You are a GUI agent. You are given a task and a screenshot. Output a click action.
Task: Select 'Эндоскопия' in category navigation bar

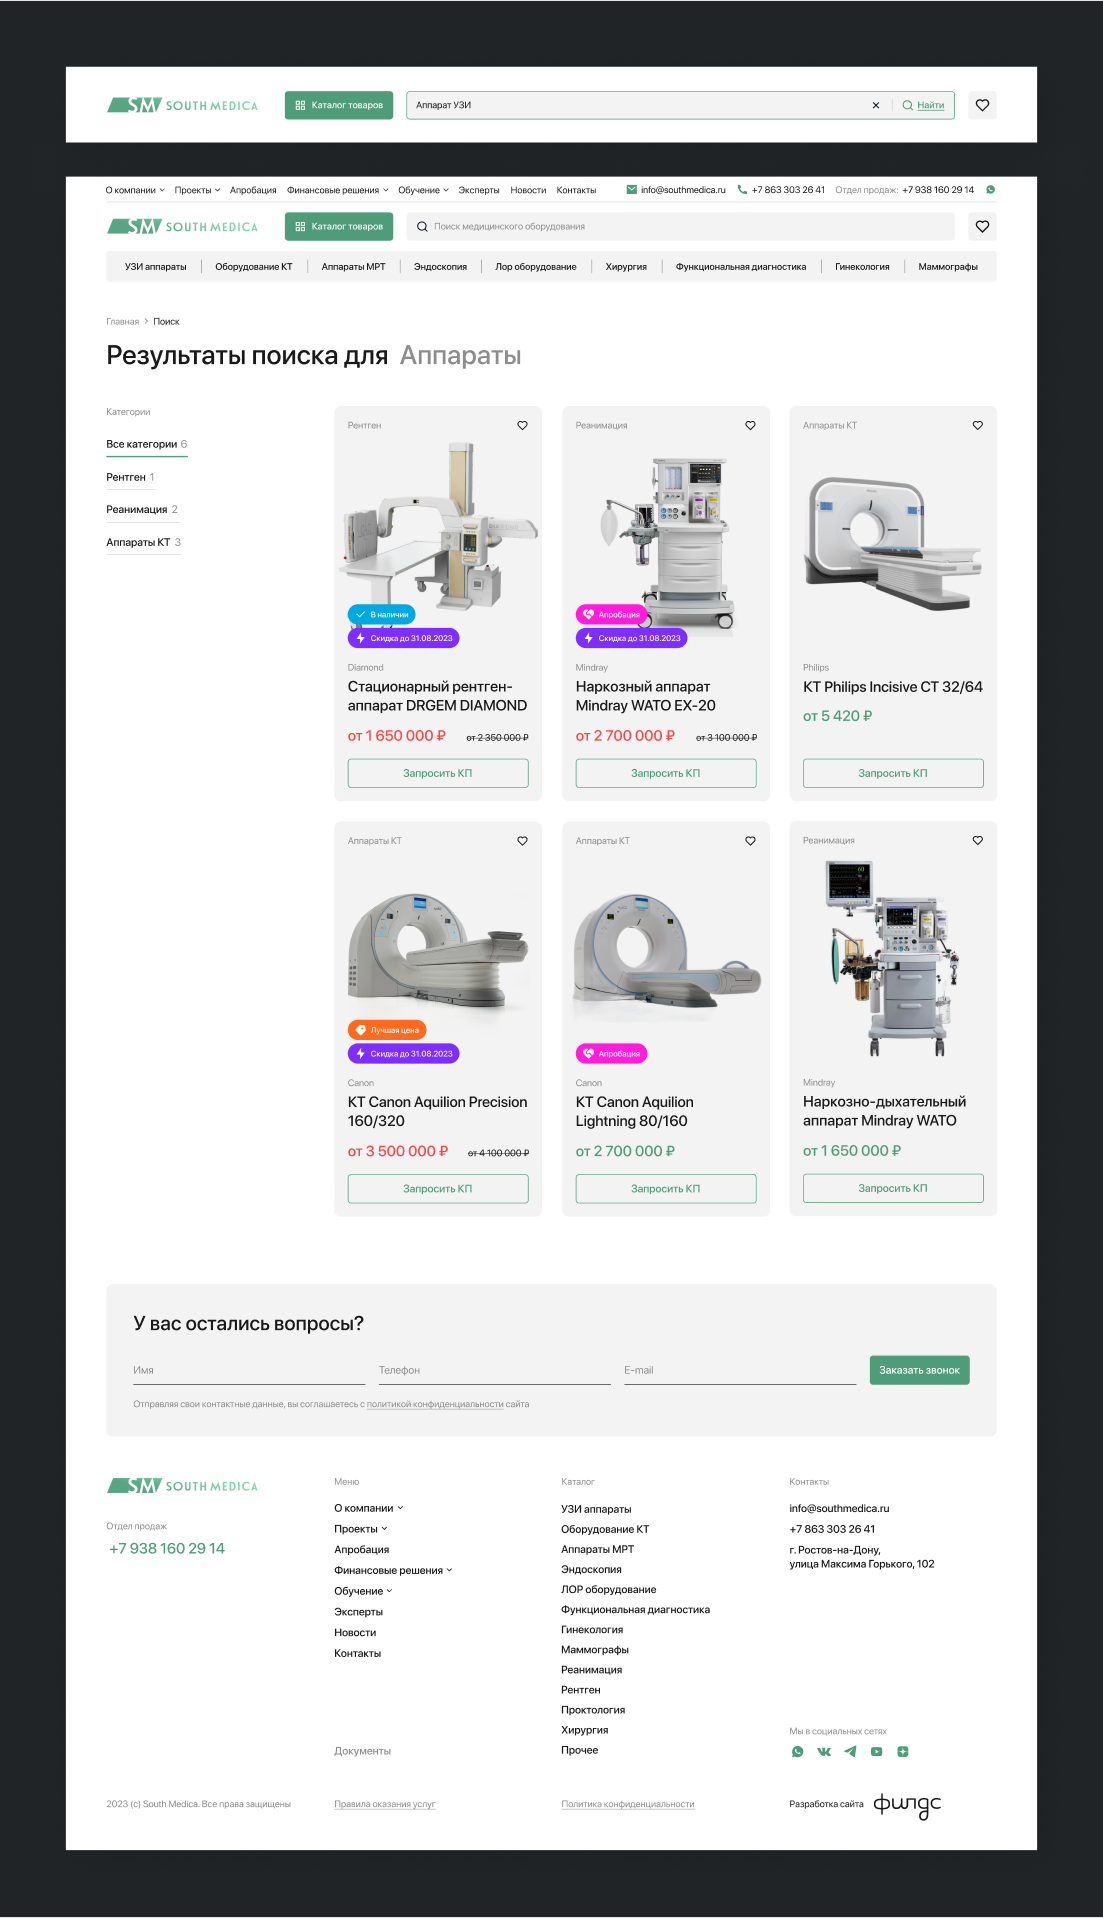point(440,267)
